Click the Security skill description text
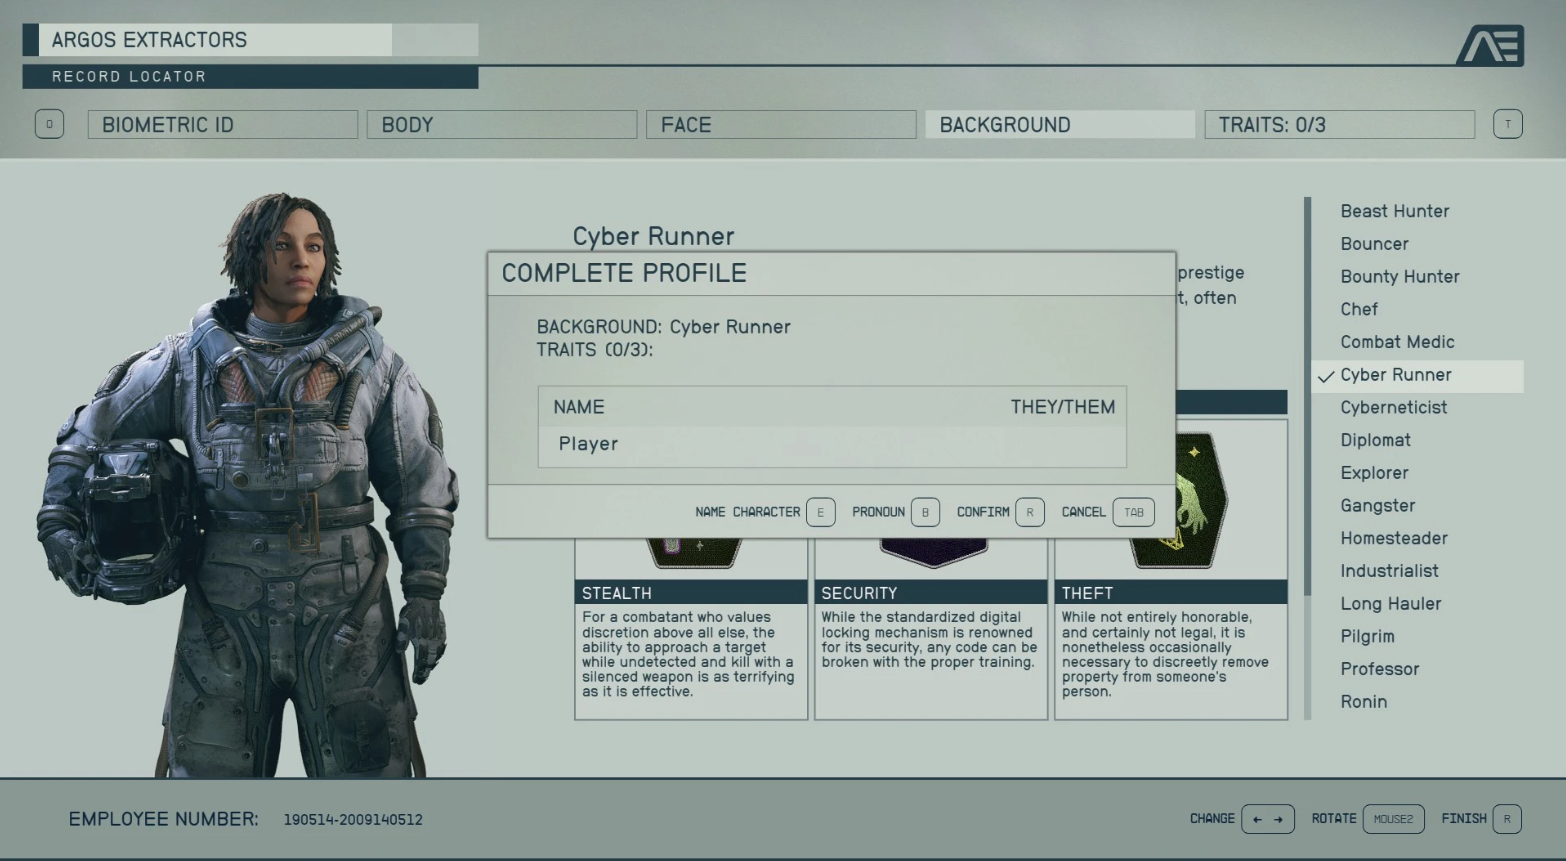 pyautogui.click(x=929, y=640)
